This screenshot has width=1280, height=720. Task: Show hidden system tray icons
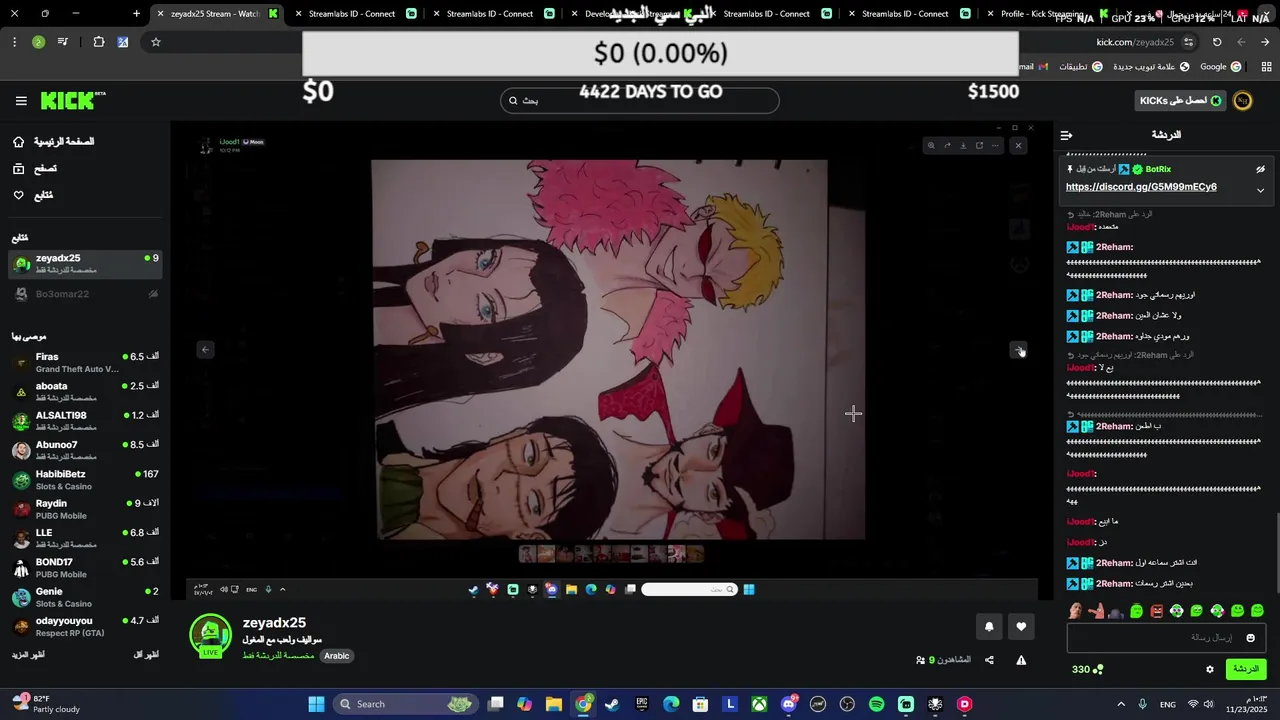[x=1120, y=704]
